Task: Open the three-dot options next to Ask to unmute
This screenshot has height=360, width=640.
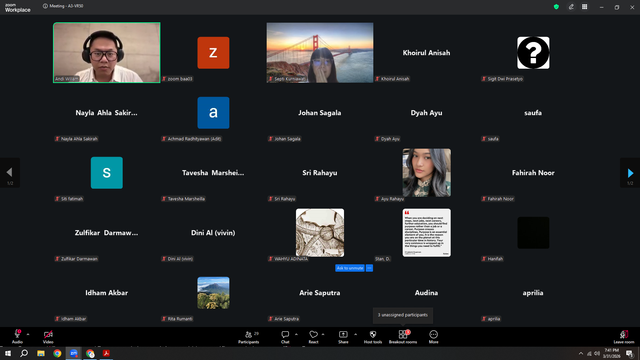Action: [x=369, y=268]
